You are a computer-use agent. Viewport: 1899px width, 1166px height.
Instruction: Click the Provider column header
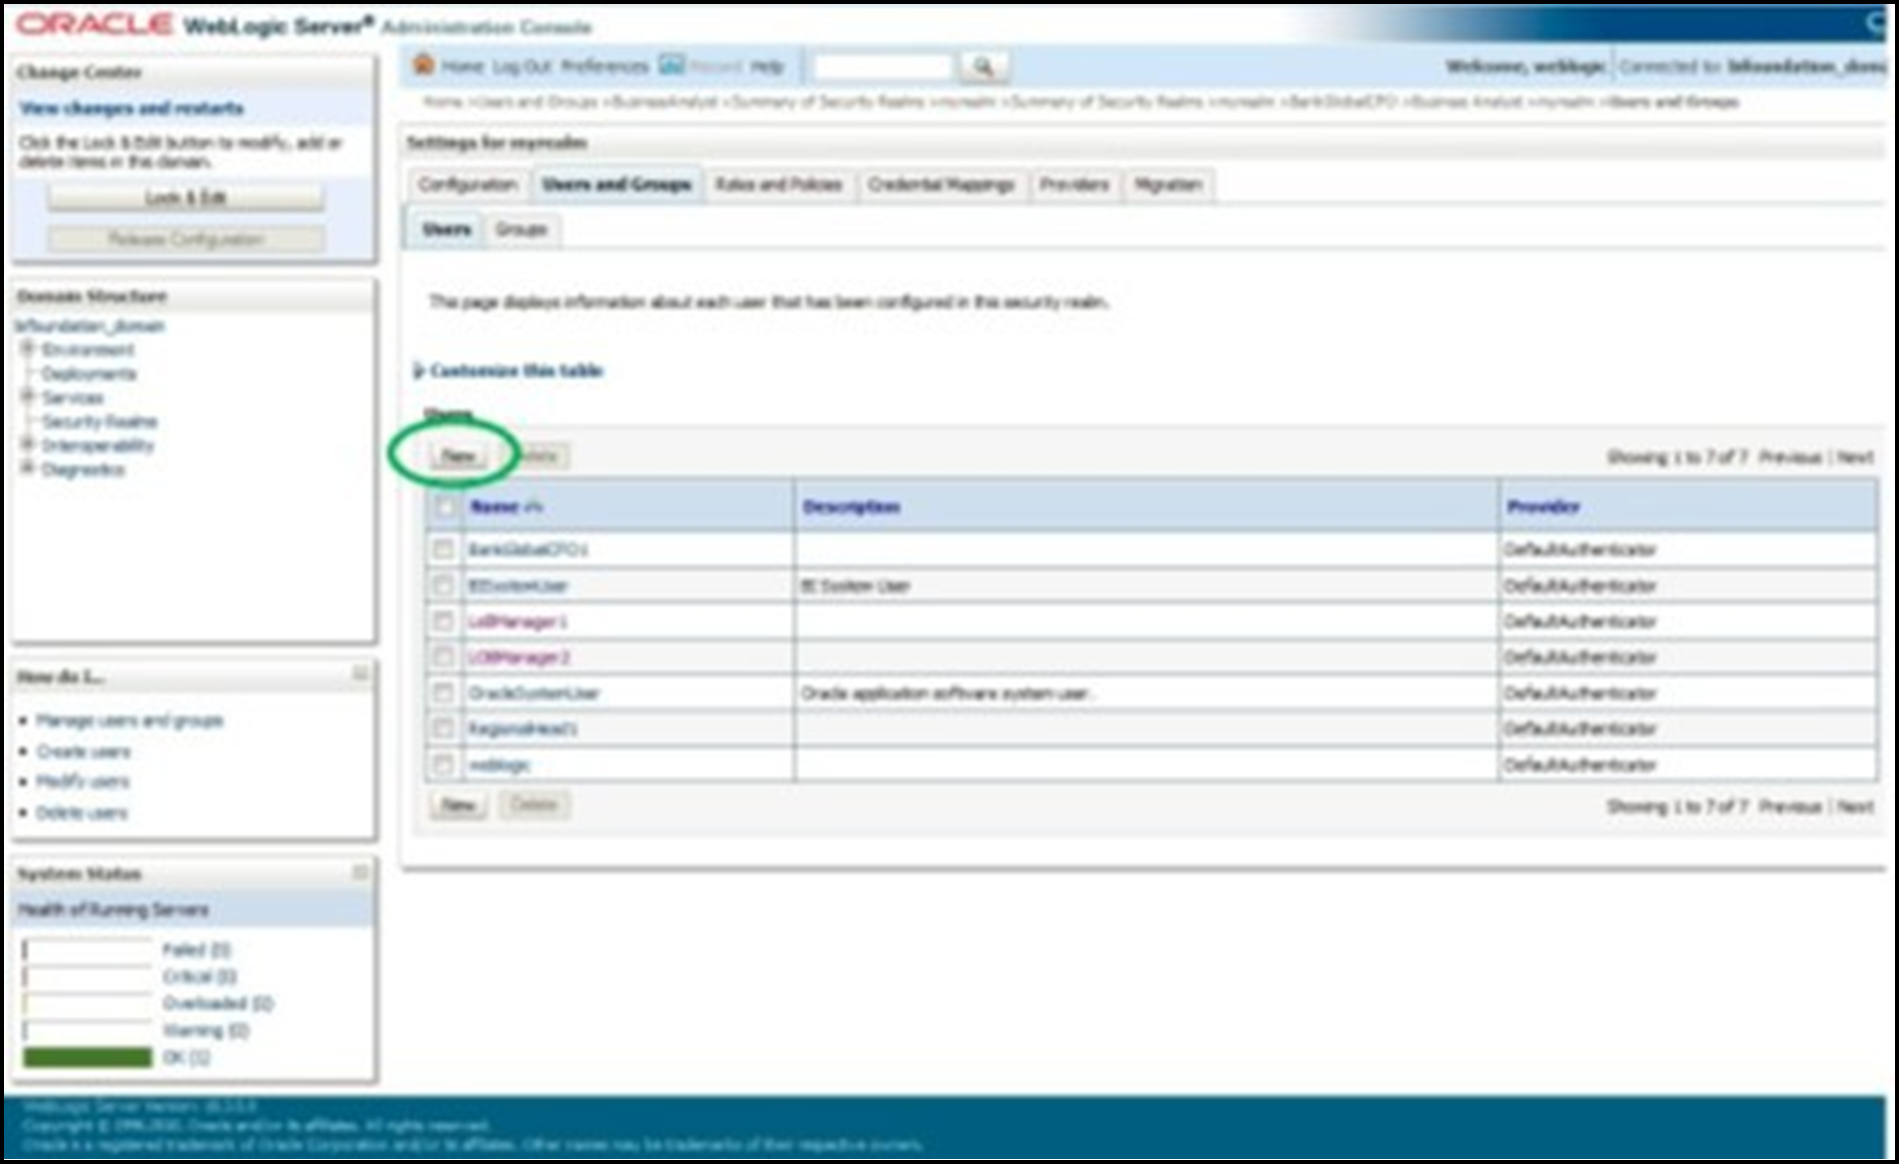1543,507
